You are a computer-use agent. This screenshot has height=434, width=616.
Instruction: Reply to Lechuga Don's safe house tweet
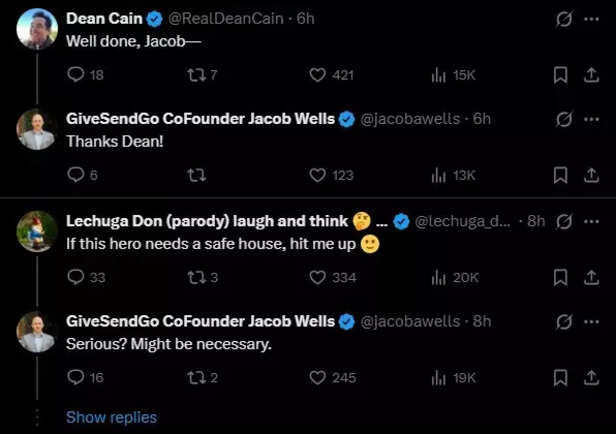click(76, 277)
